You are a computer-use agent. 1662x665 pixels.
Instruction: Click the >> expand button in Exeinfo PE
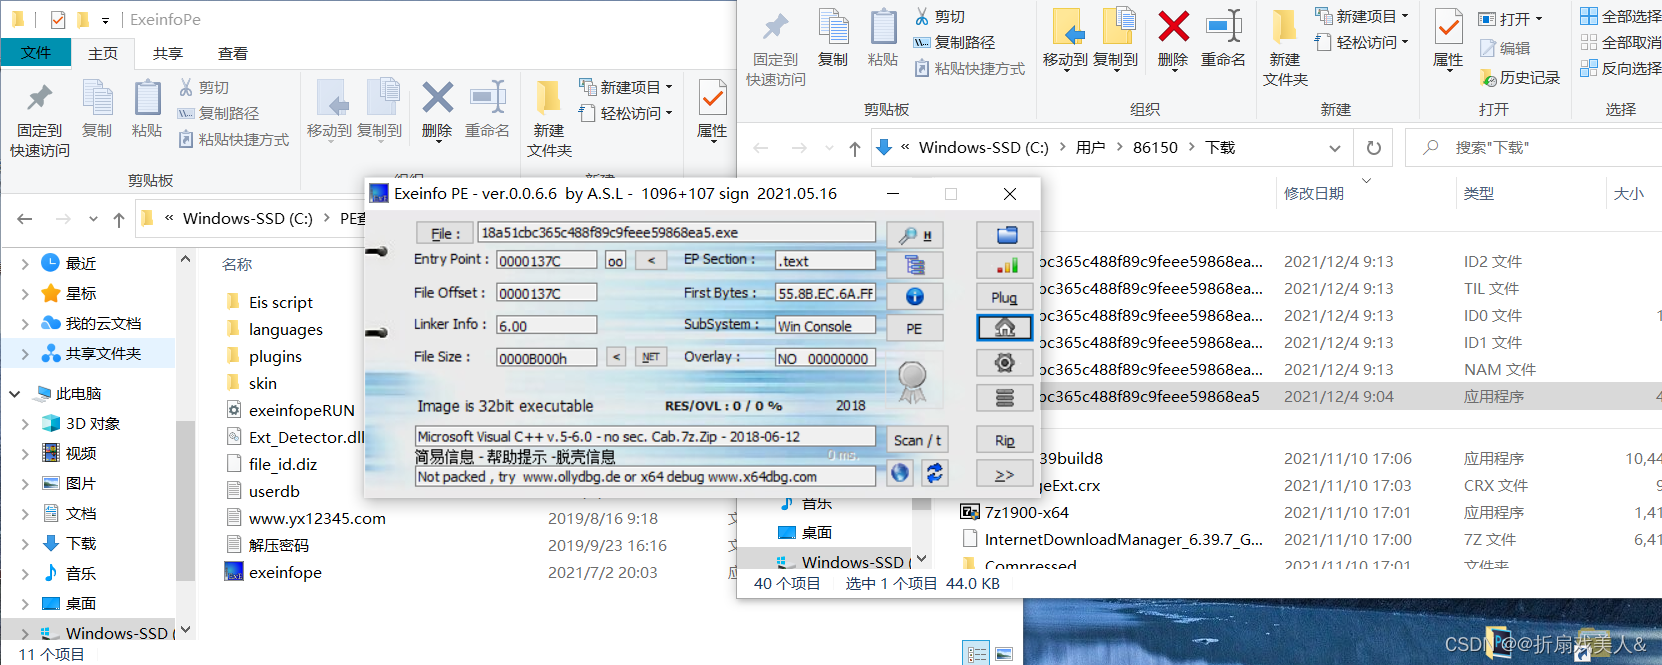tap(1005, 475)
